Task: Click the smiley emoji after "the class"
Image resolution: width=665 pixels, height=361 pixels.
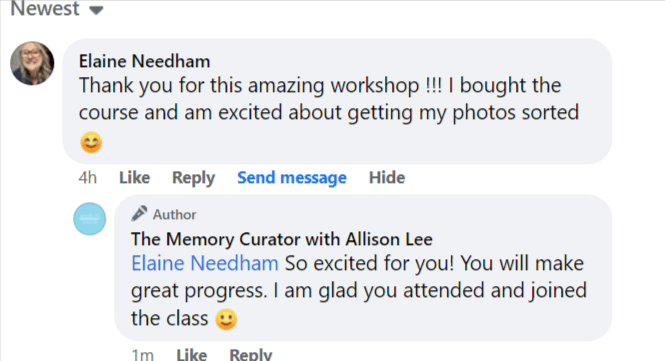Action: pos(226,319)
